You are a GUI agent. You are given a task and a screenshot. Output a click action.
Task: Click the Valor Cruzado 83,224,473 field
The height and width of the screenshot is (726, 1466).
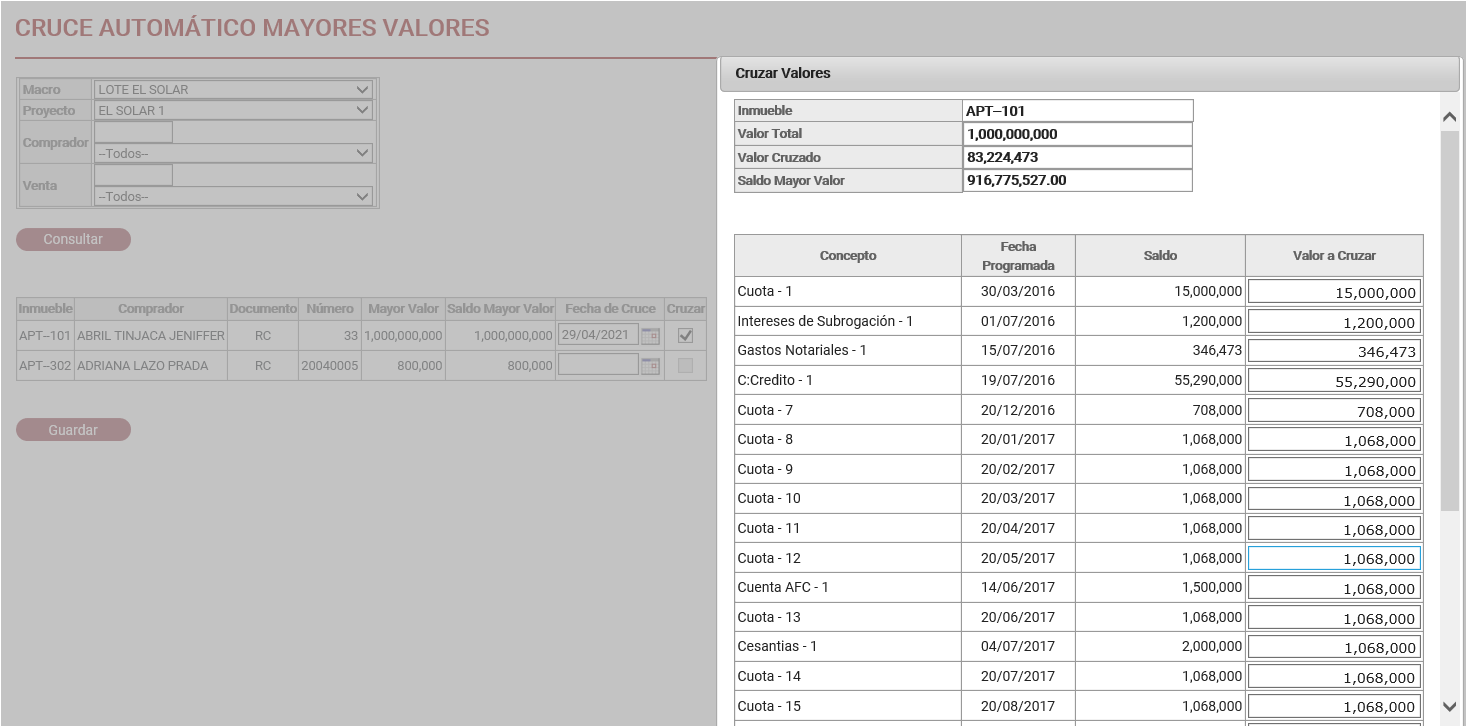pyautogui.click(x=1078, y=157)
